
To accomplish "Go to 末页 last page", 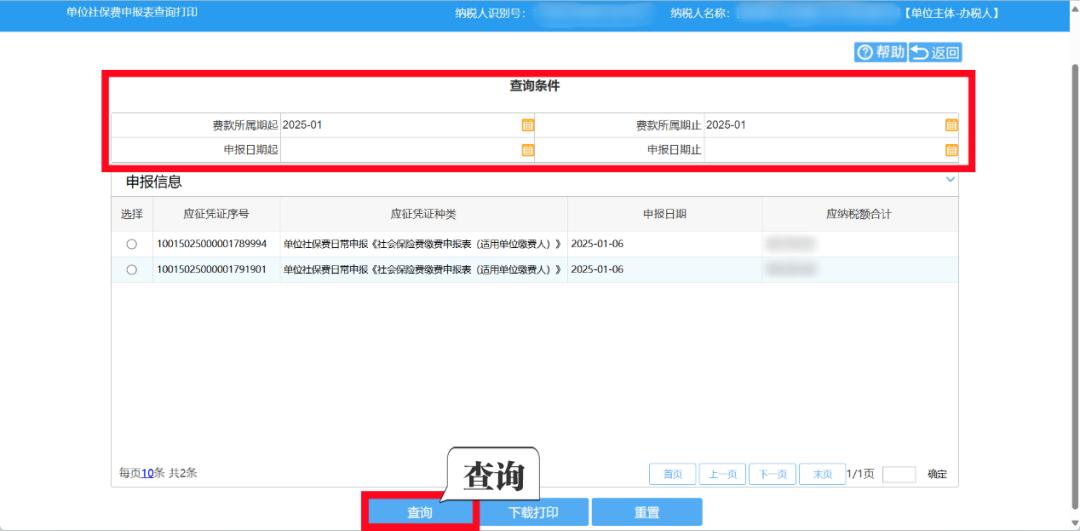I will (822, 474).
